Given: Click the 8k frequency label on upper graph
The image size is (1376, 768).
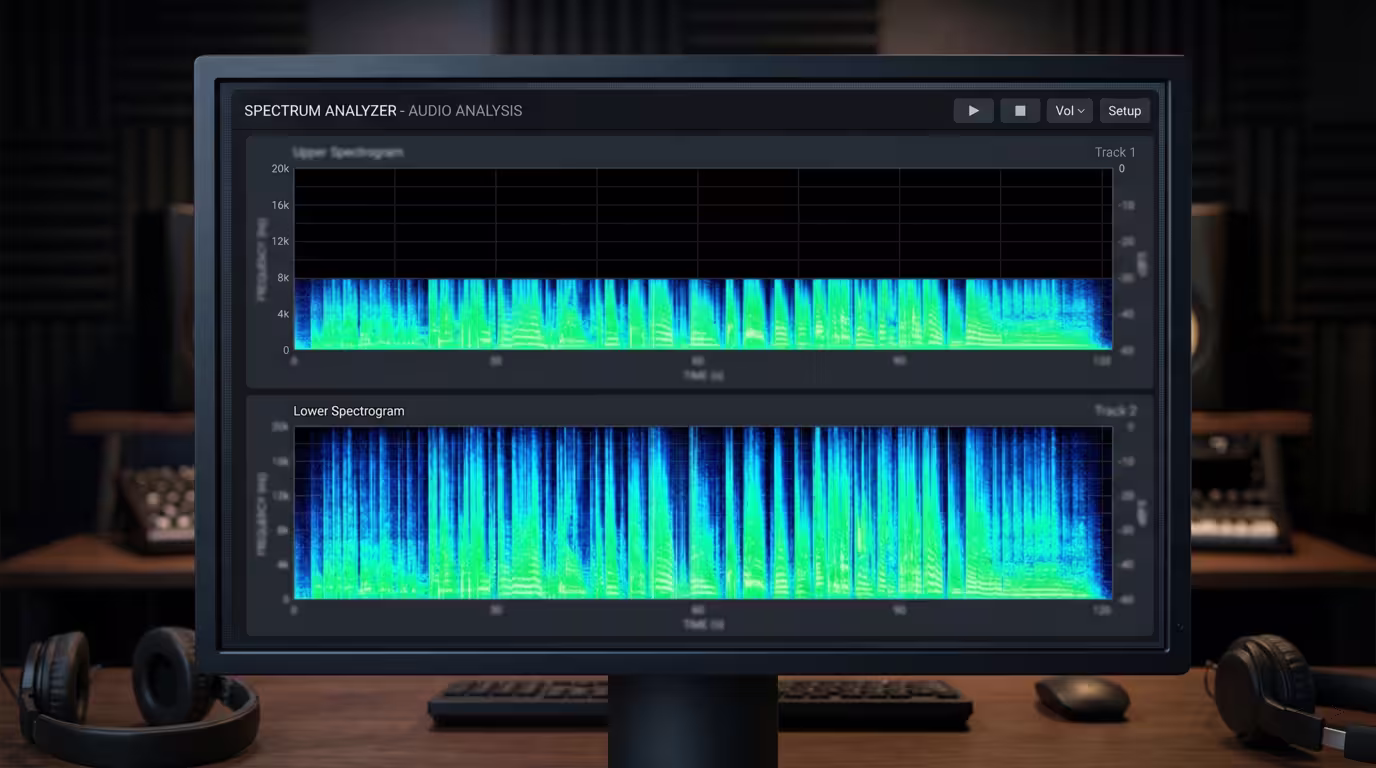Looking at the screenshot, I should 282,278.
